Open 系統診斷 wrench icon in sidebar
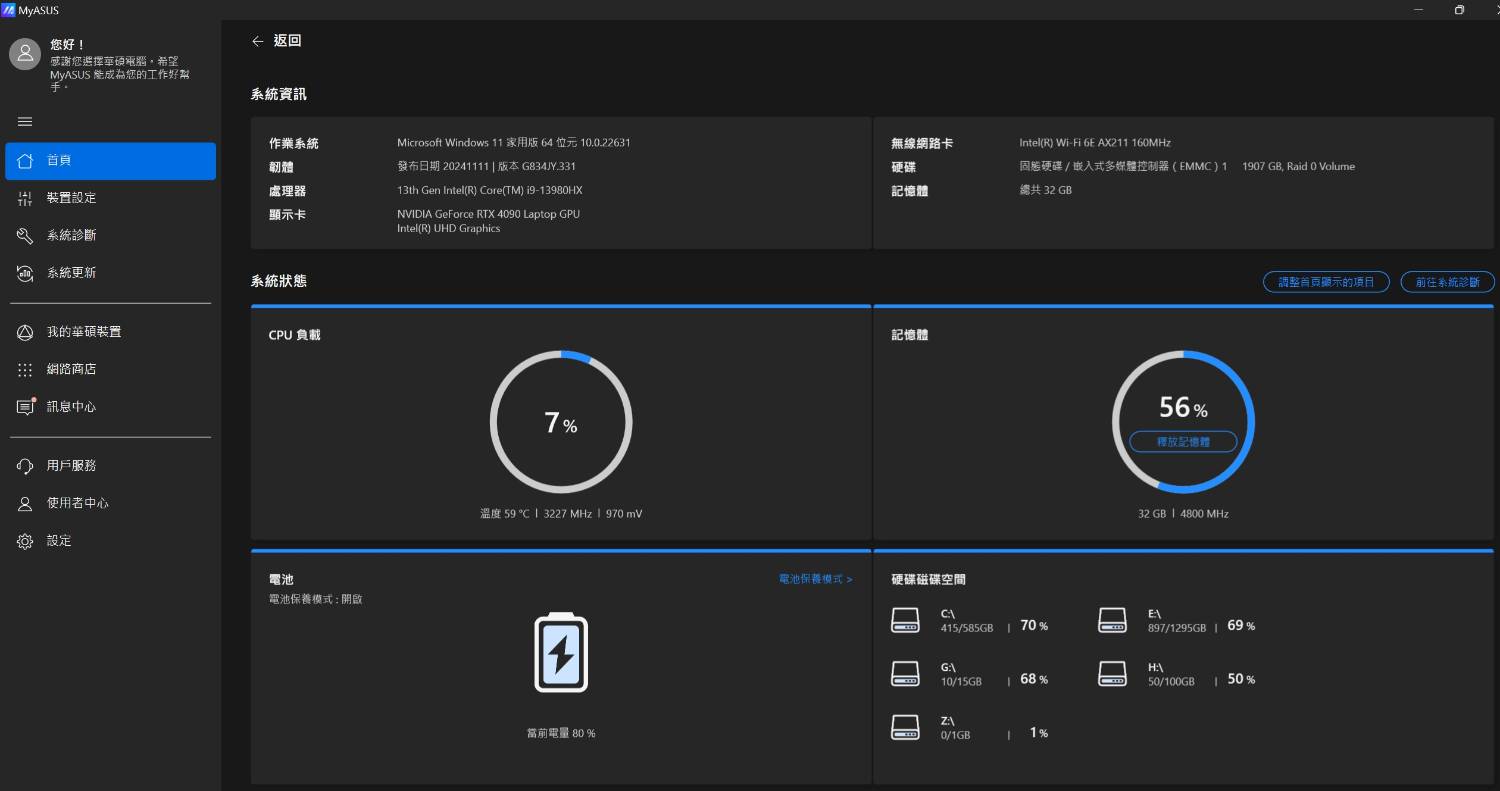 (x=25, y=236)
